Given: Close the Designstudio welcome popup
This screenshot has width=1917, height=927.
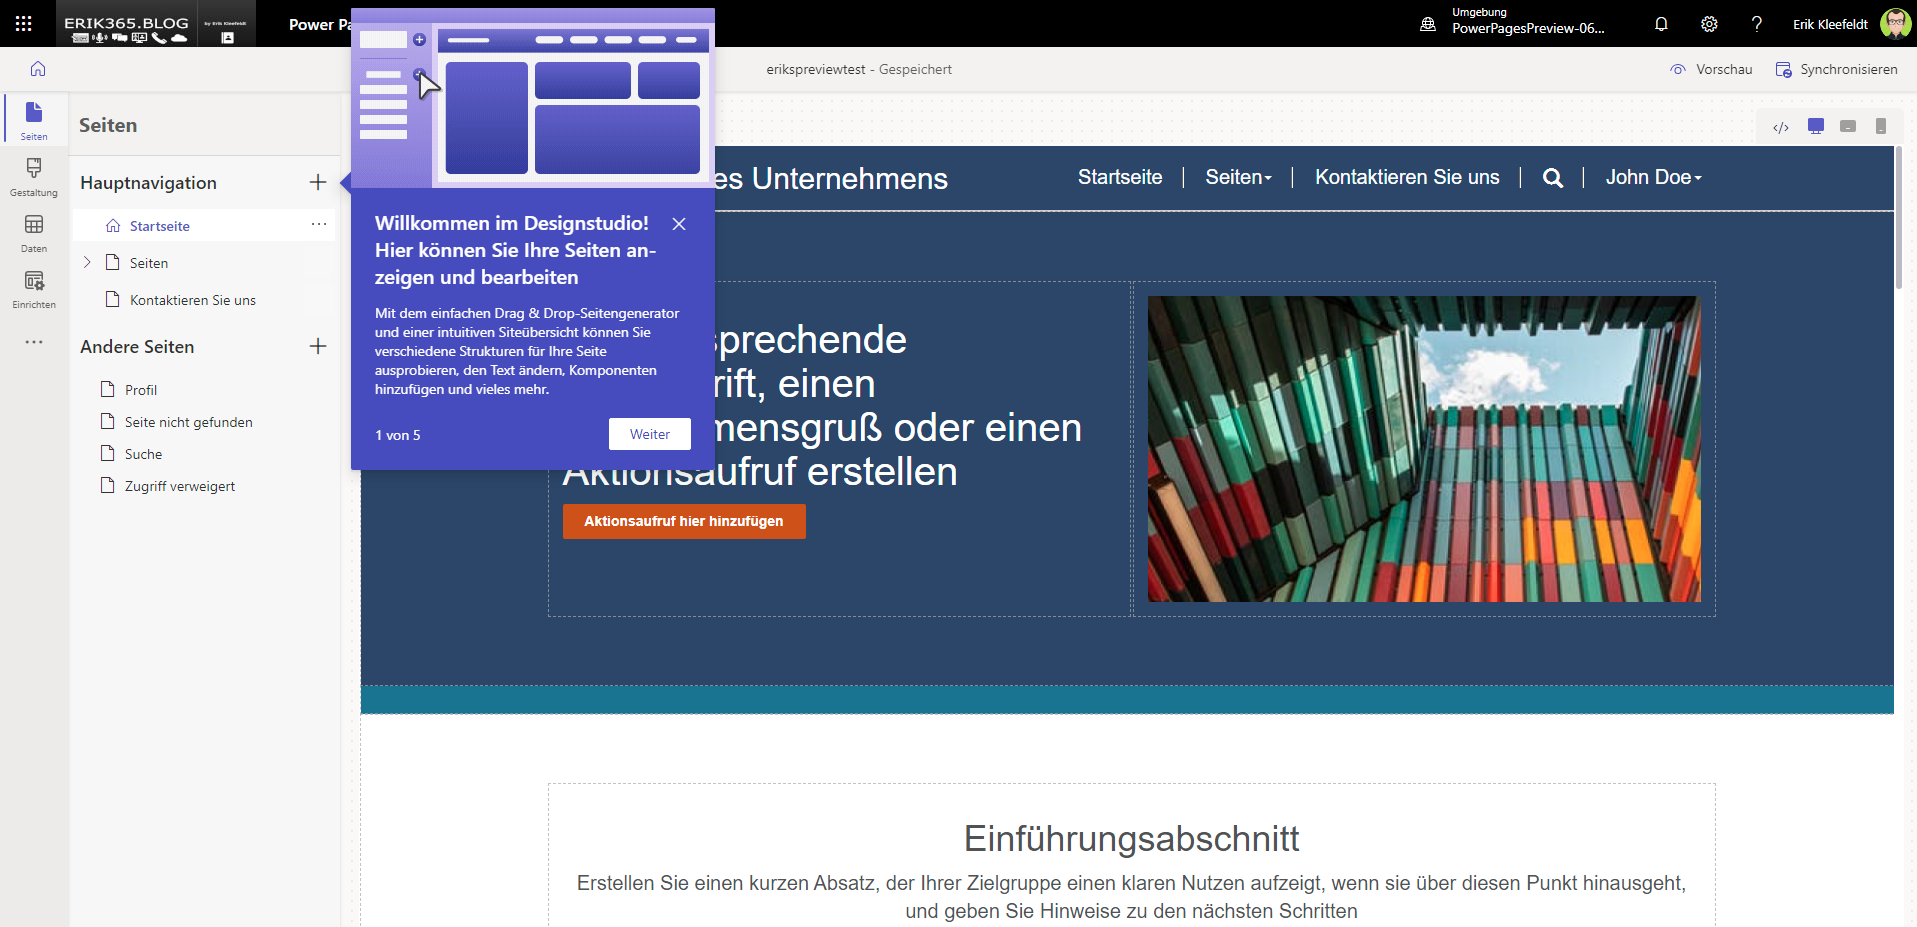Looking at the screenshot, I should 679,224.
